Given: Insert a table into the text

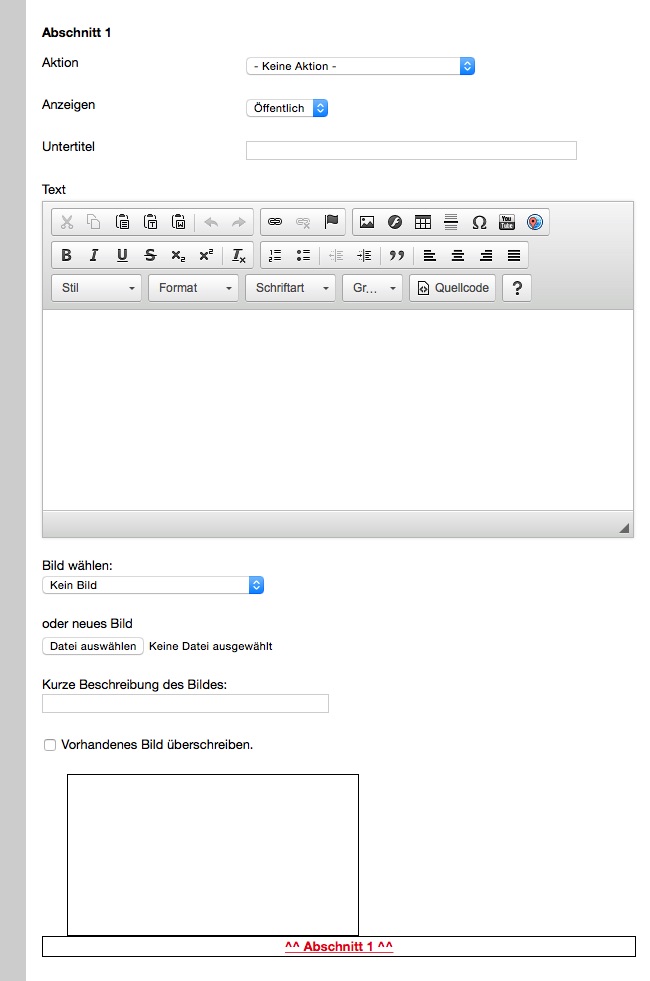Looking at the screenshot, I should pos(423,222).
